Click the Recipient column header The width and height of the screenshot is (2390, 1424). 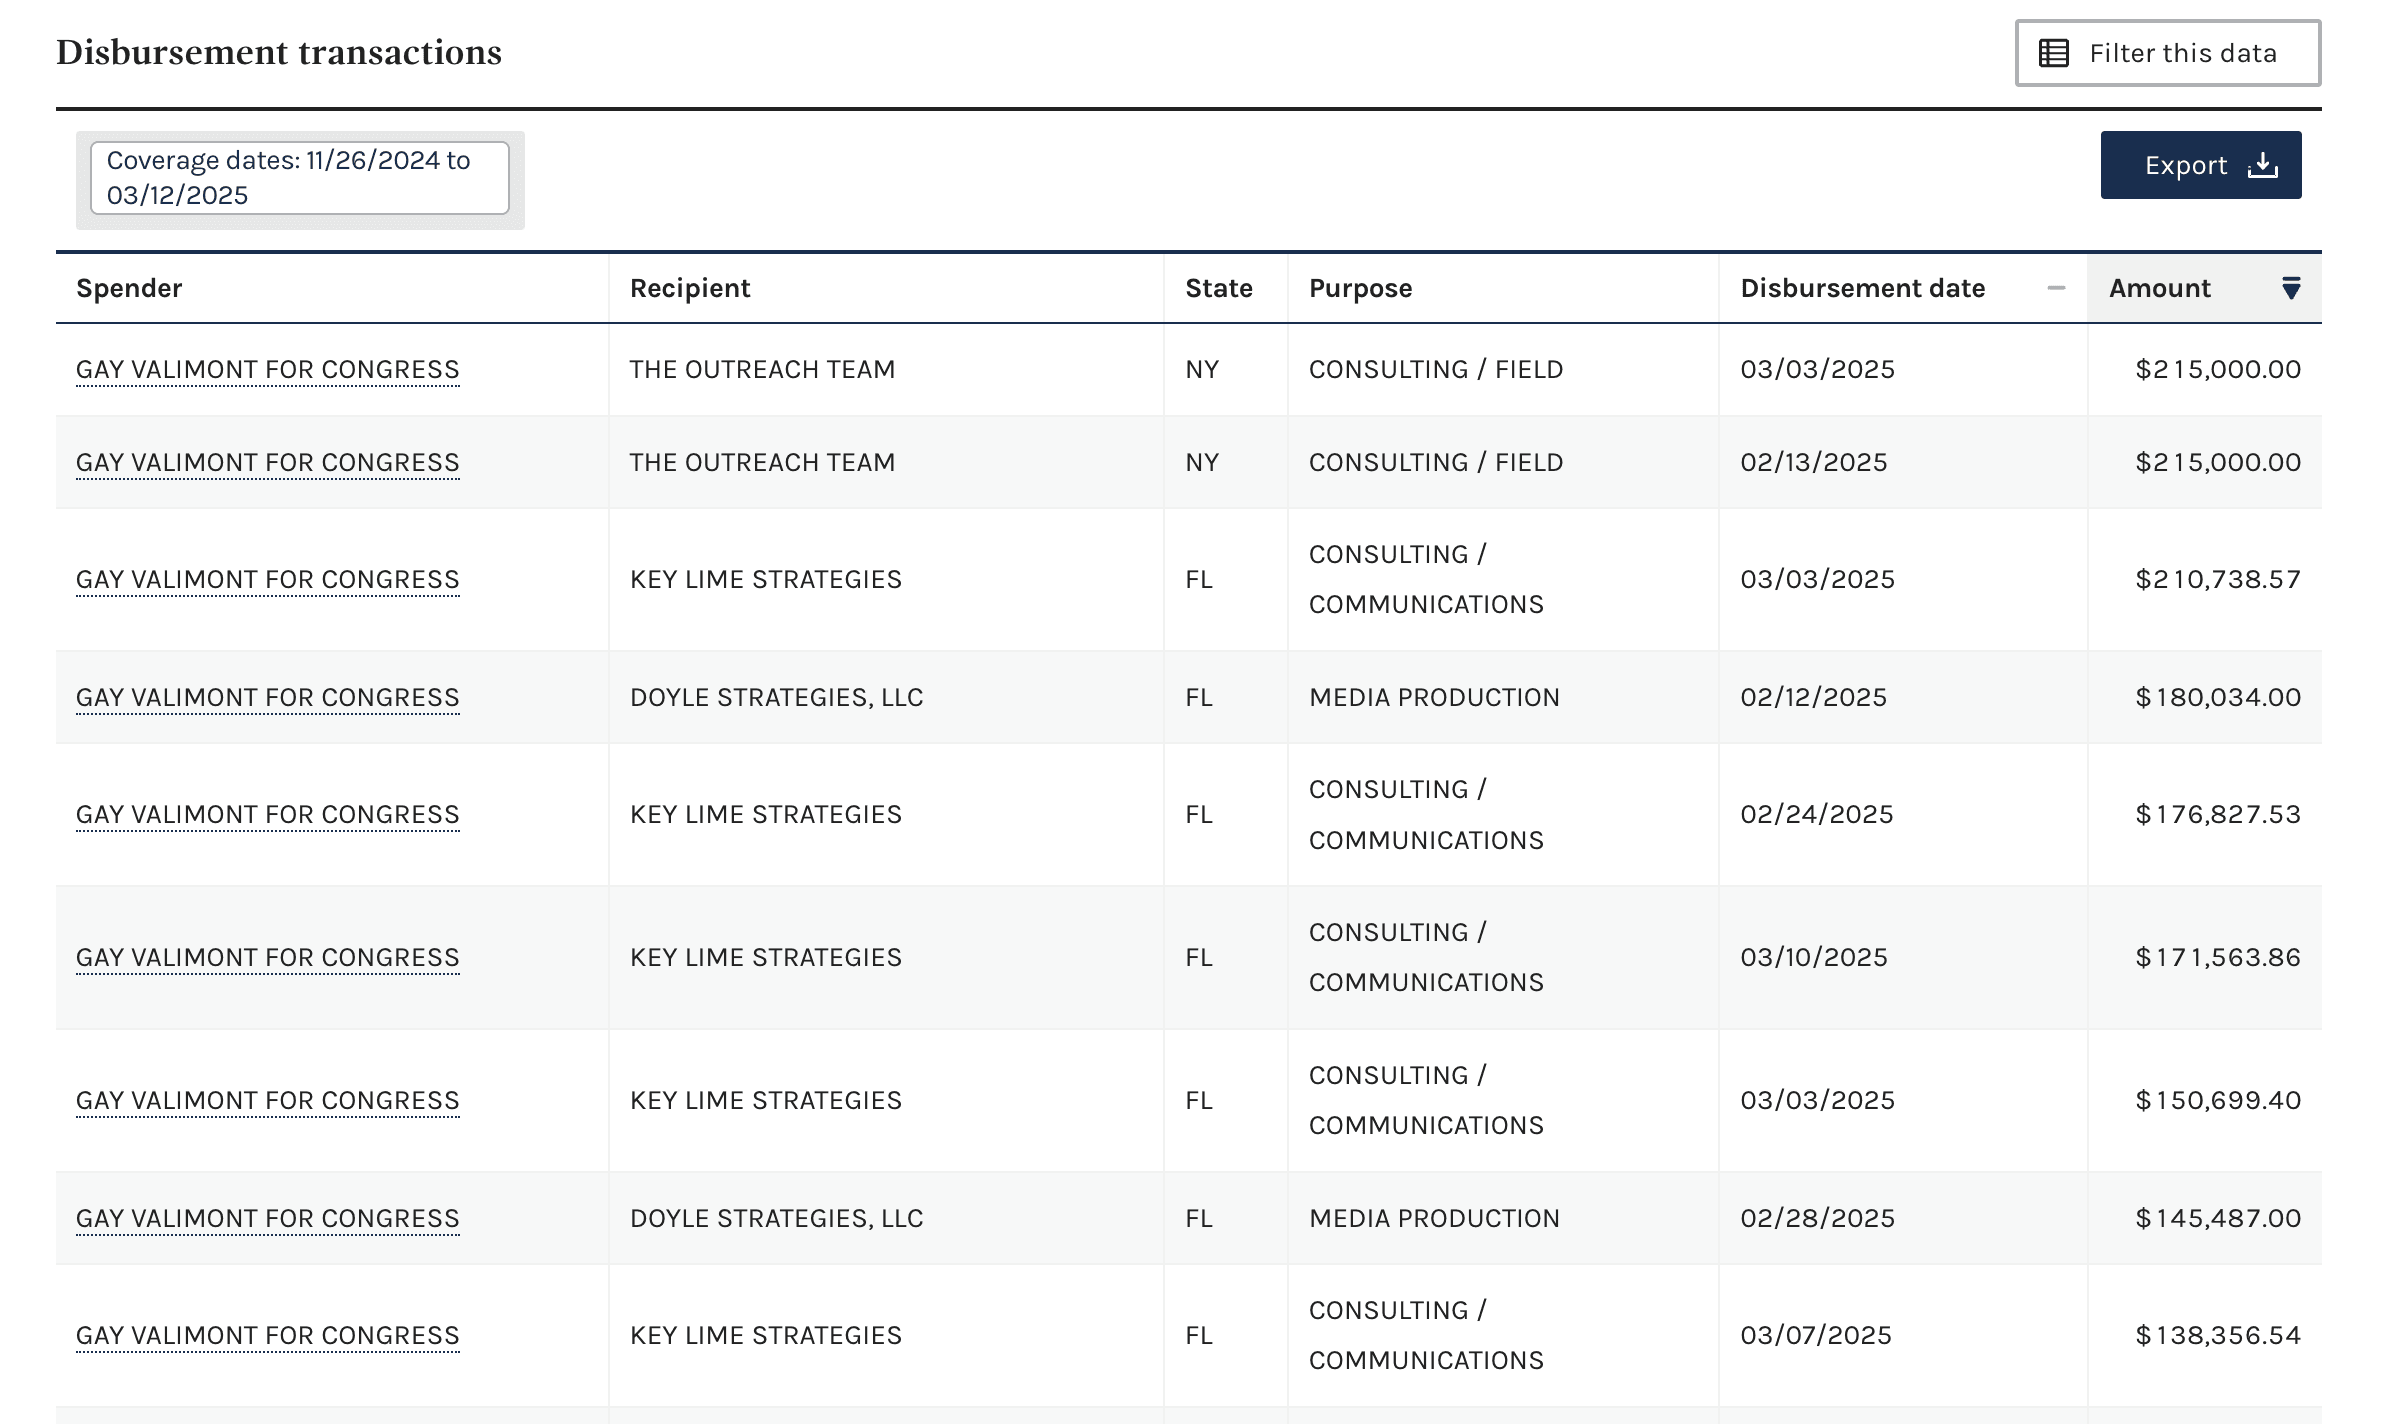[689, 288]
